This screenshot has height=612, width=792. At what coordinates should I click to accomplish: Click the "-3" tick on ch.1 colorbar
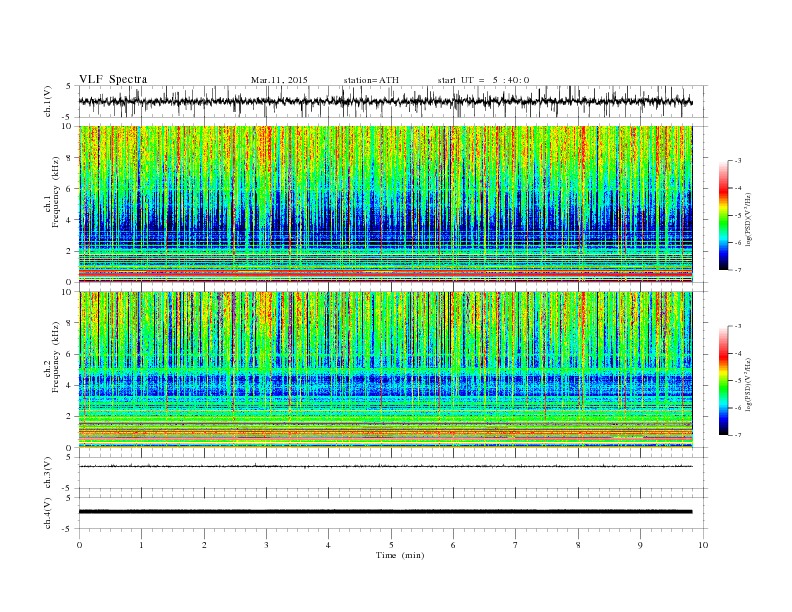coord(737,161)
